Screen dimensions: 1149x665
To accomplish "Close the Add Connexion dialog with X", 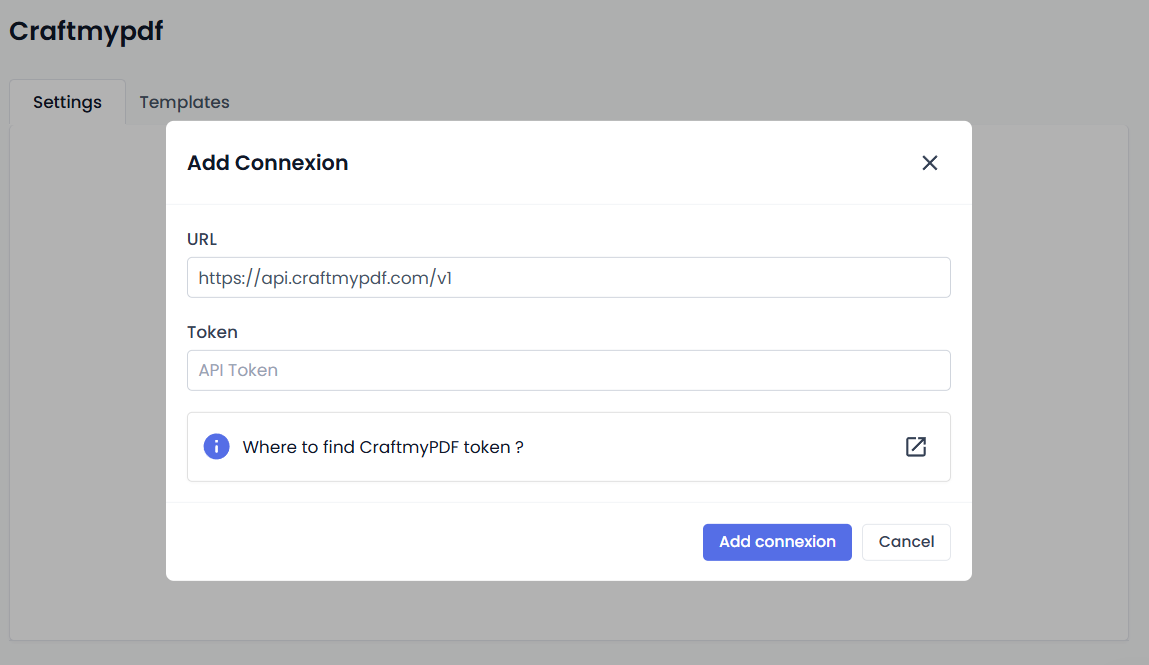I will [929, 163].
